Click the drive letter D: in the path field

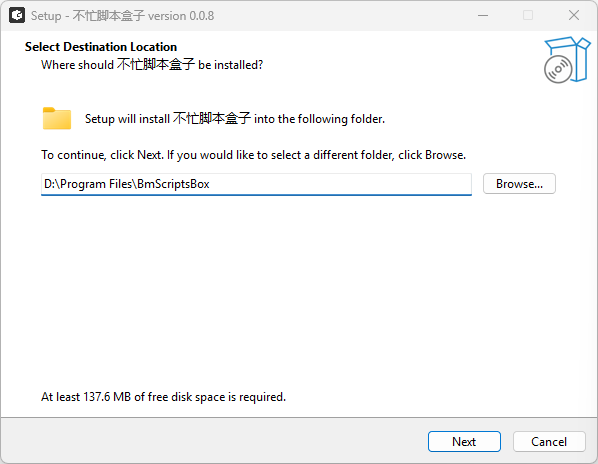click(x=50, y=184)
